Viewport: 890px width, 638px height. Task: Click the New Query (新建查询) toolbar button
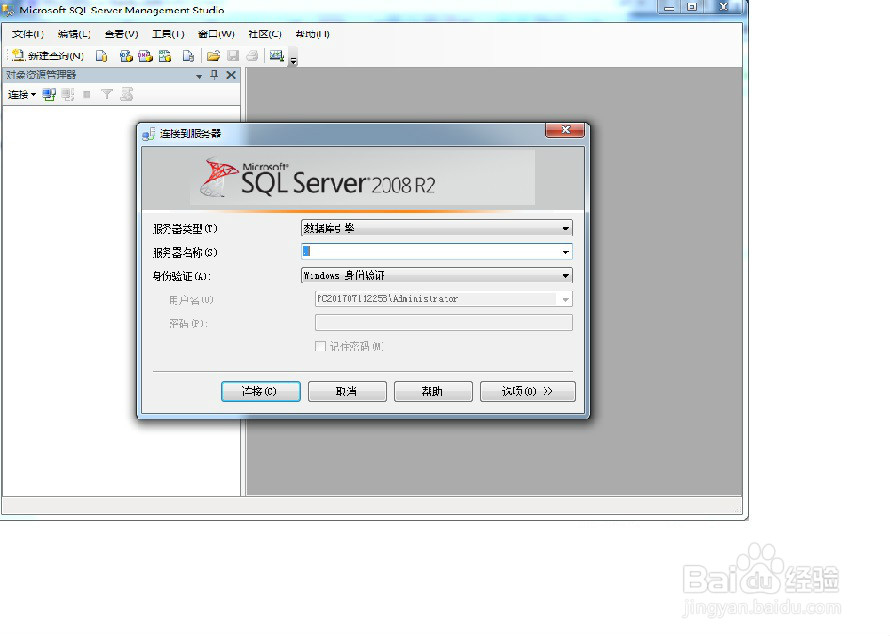[x=48, y=56]
